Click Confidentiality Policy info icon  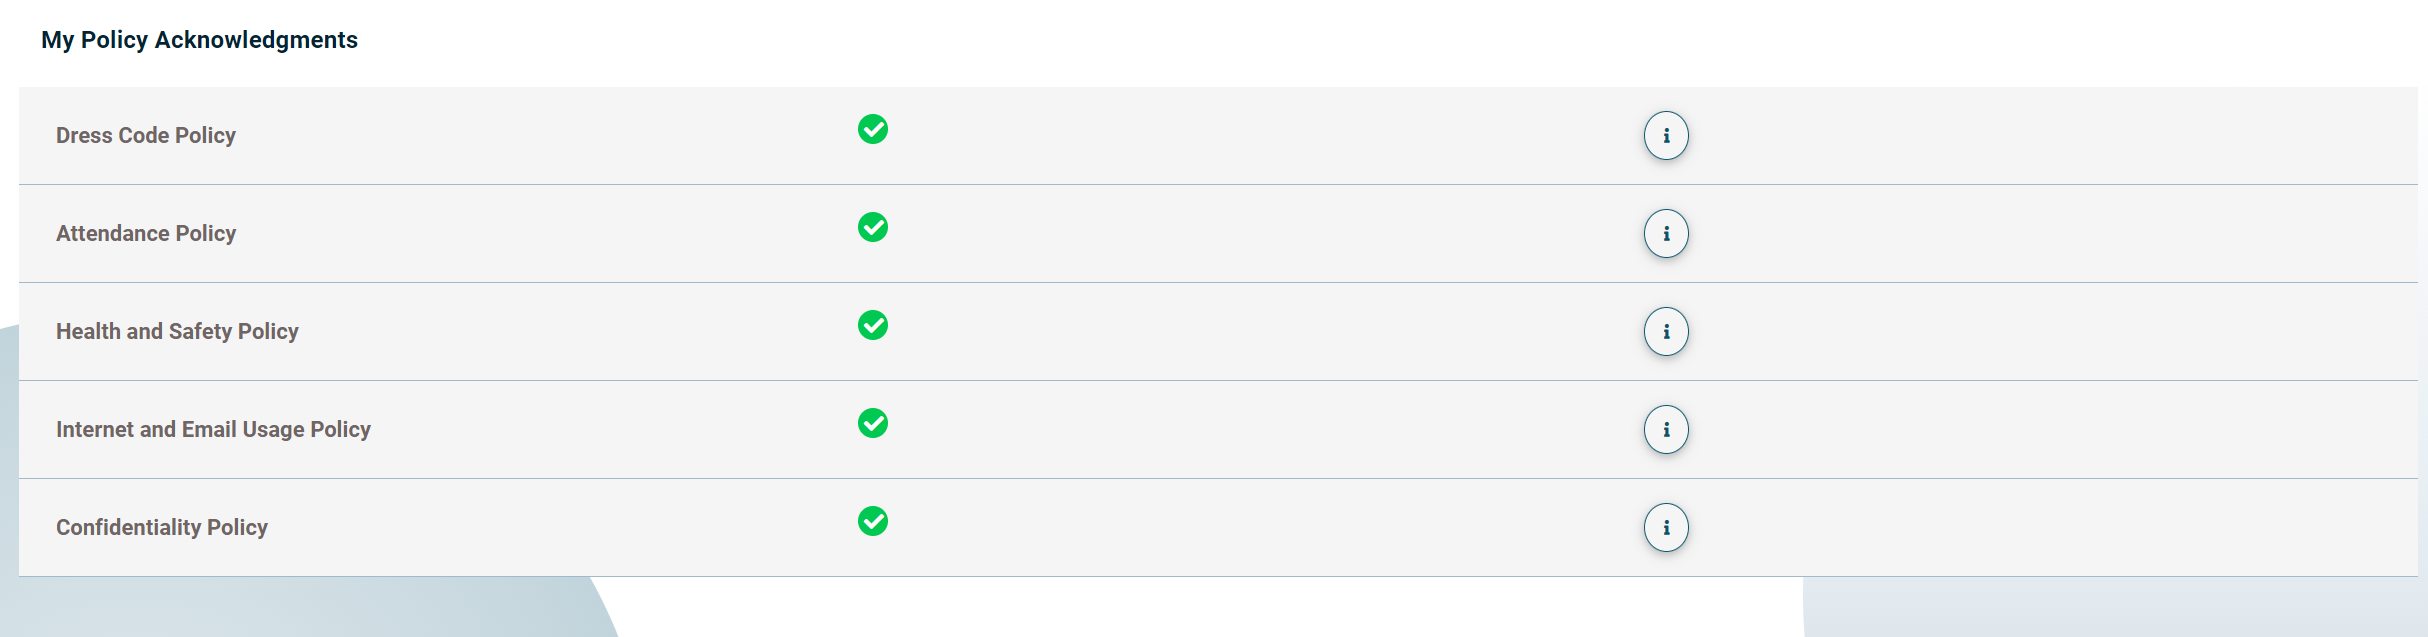[1666, 528]
